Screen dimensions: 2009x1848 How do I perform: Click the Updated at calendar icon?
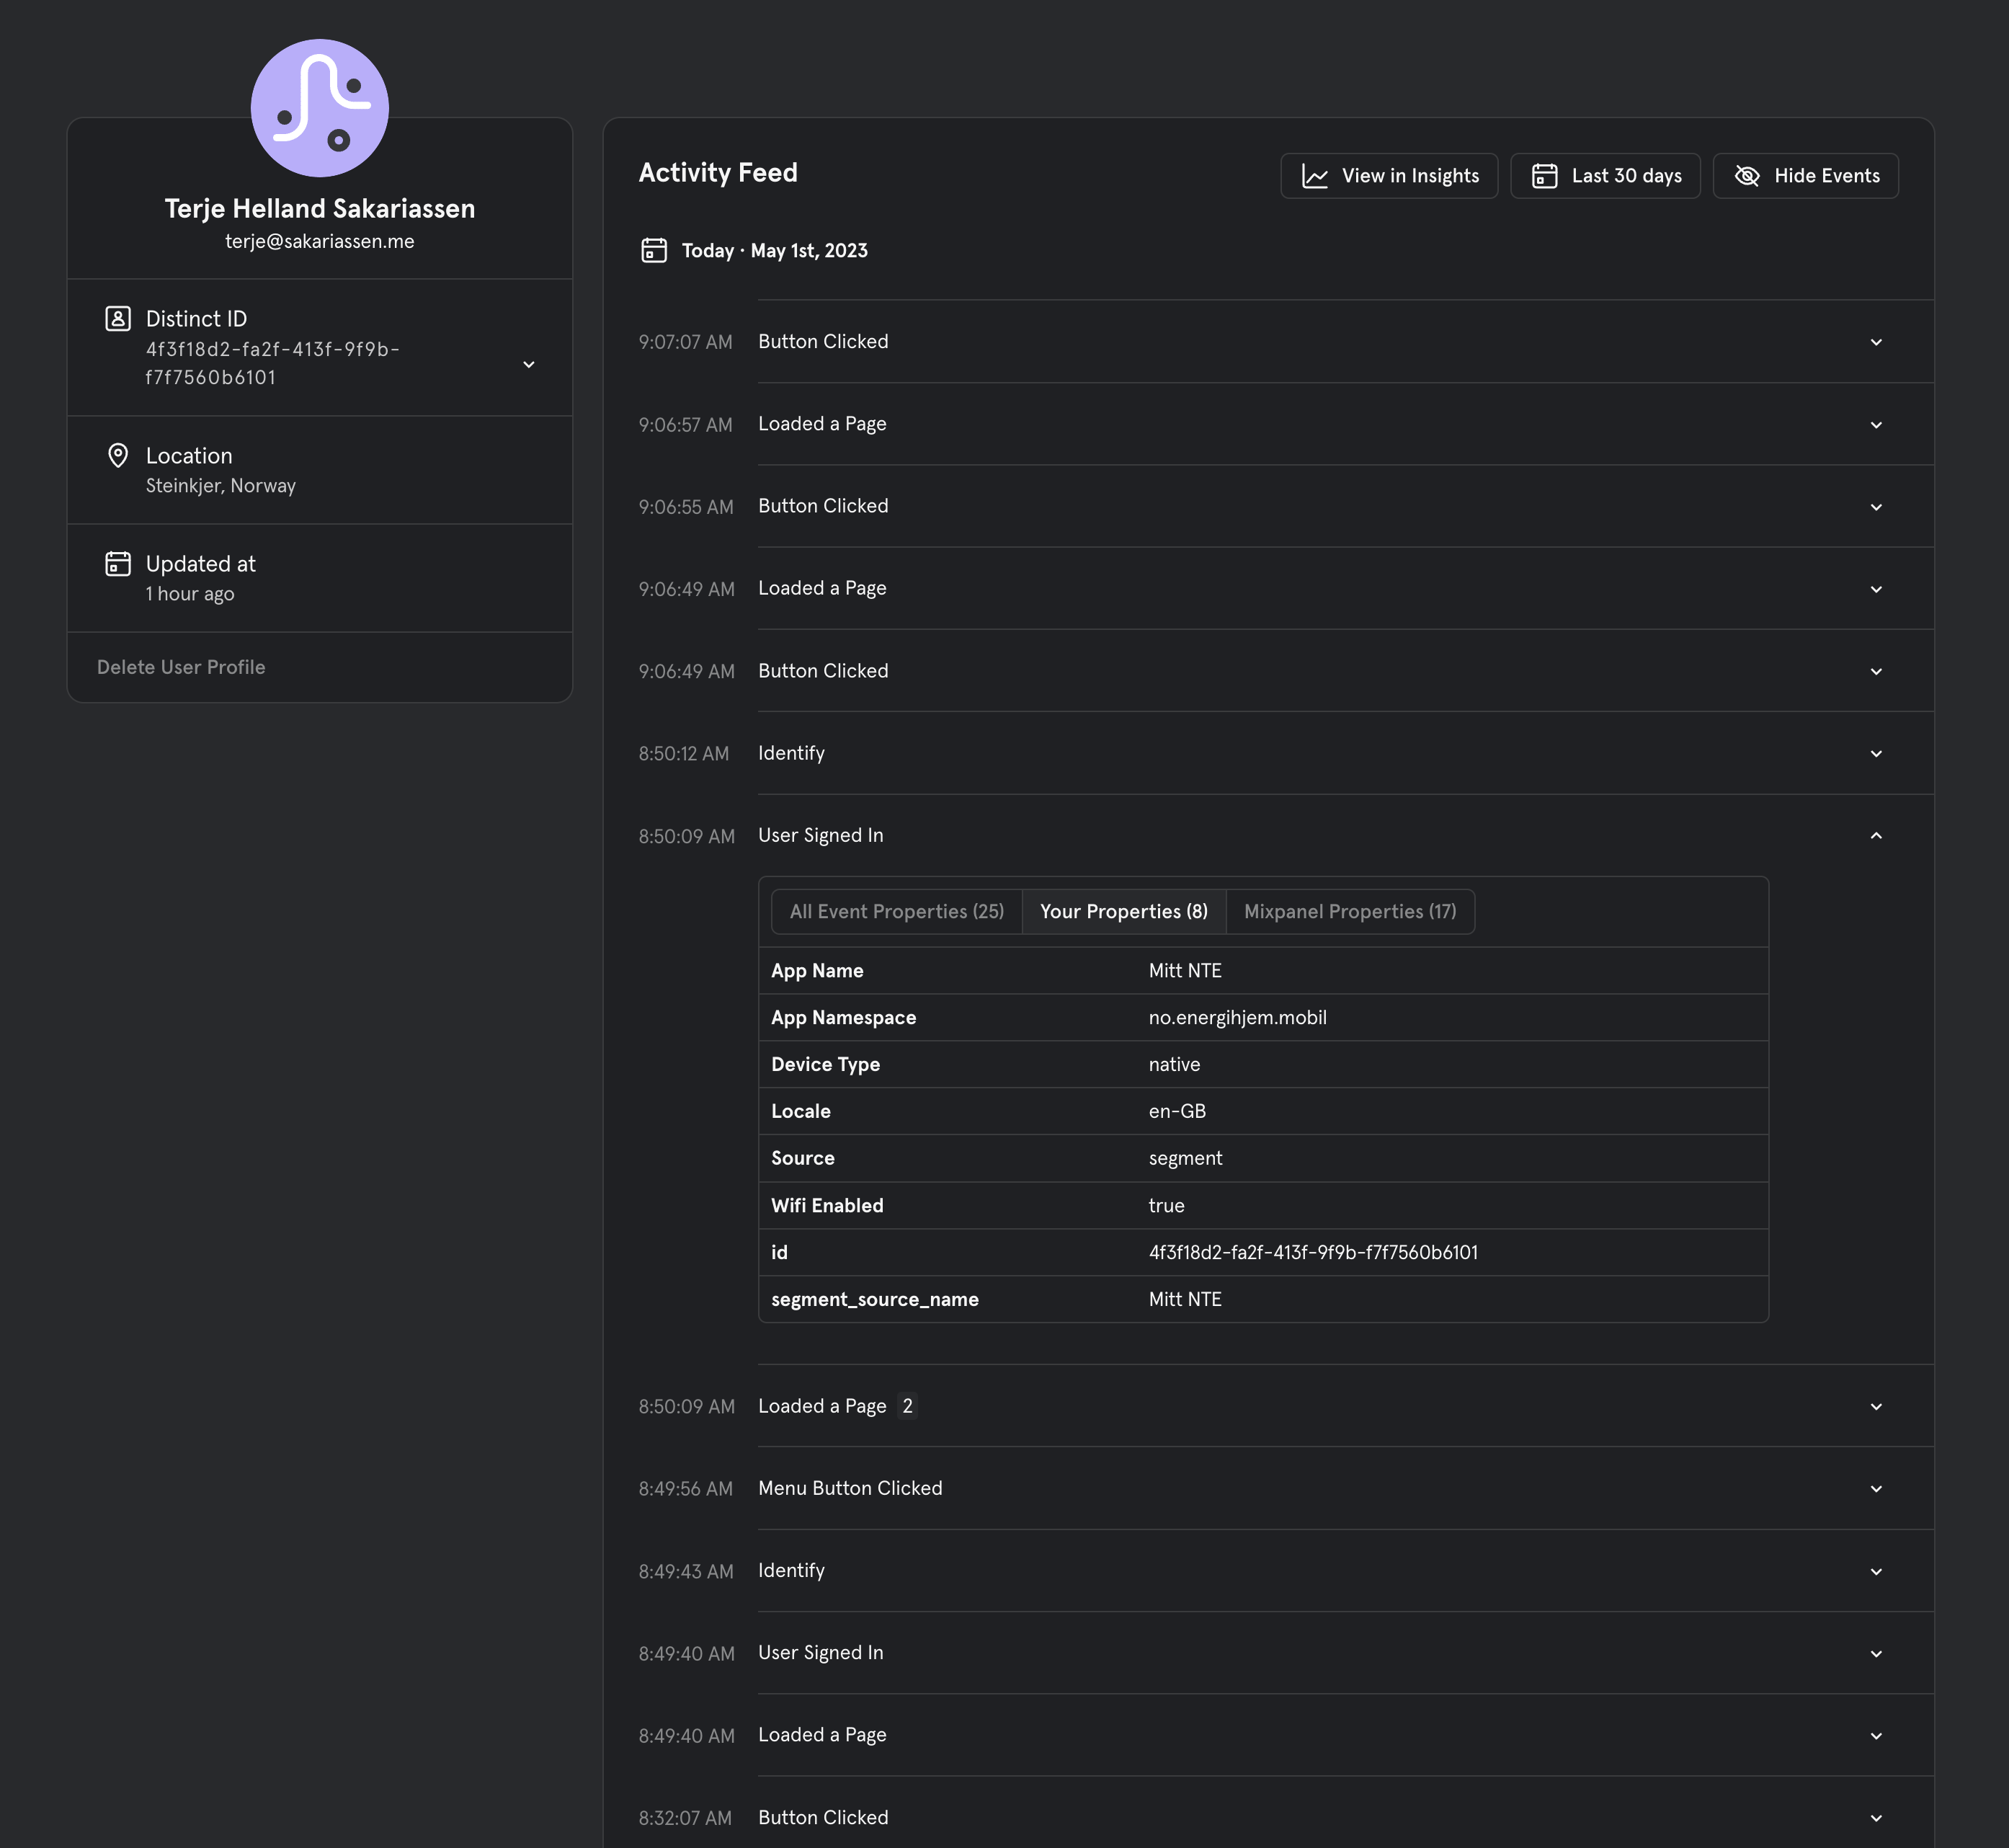coord(118,564)
